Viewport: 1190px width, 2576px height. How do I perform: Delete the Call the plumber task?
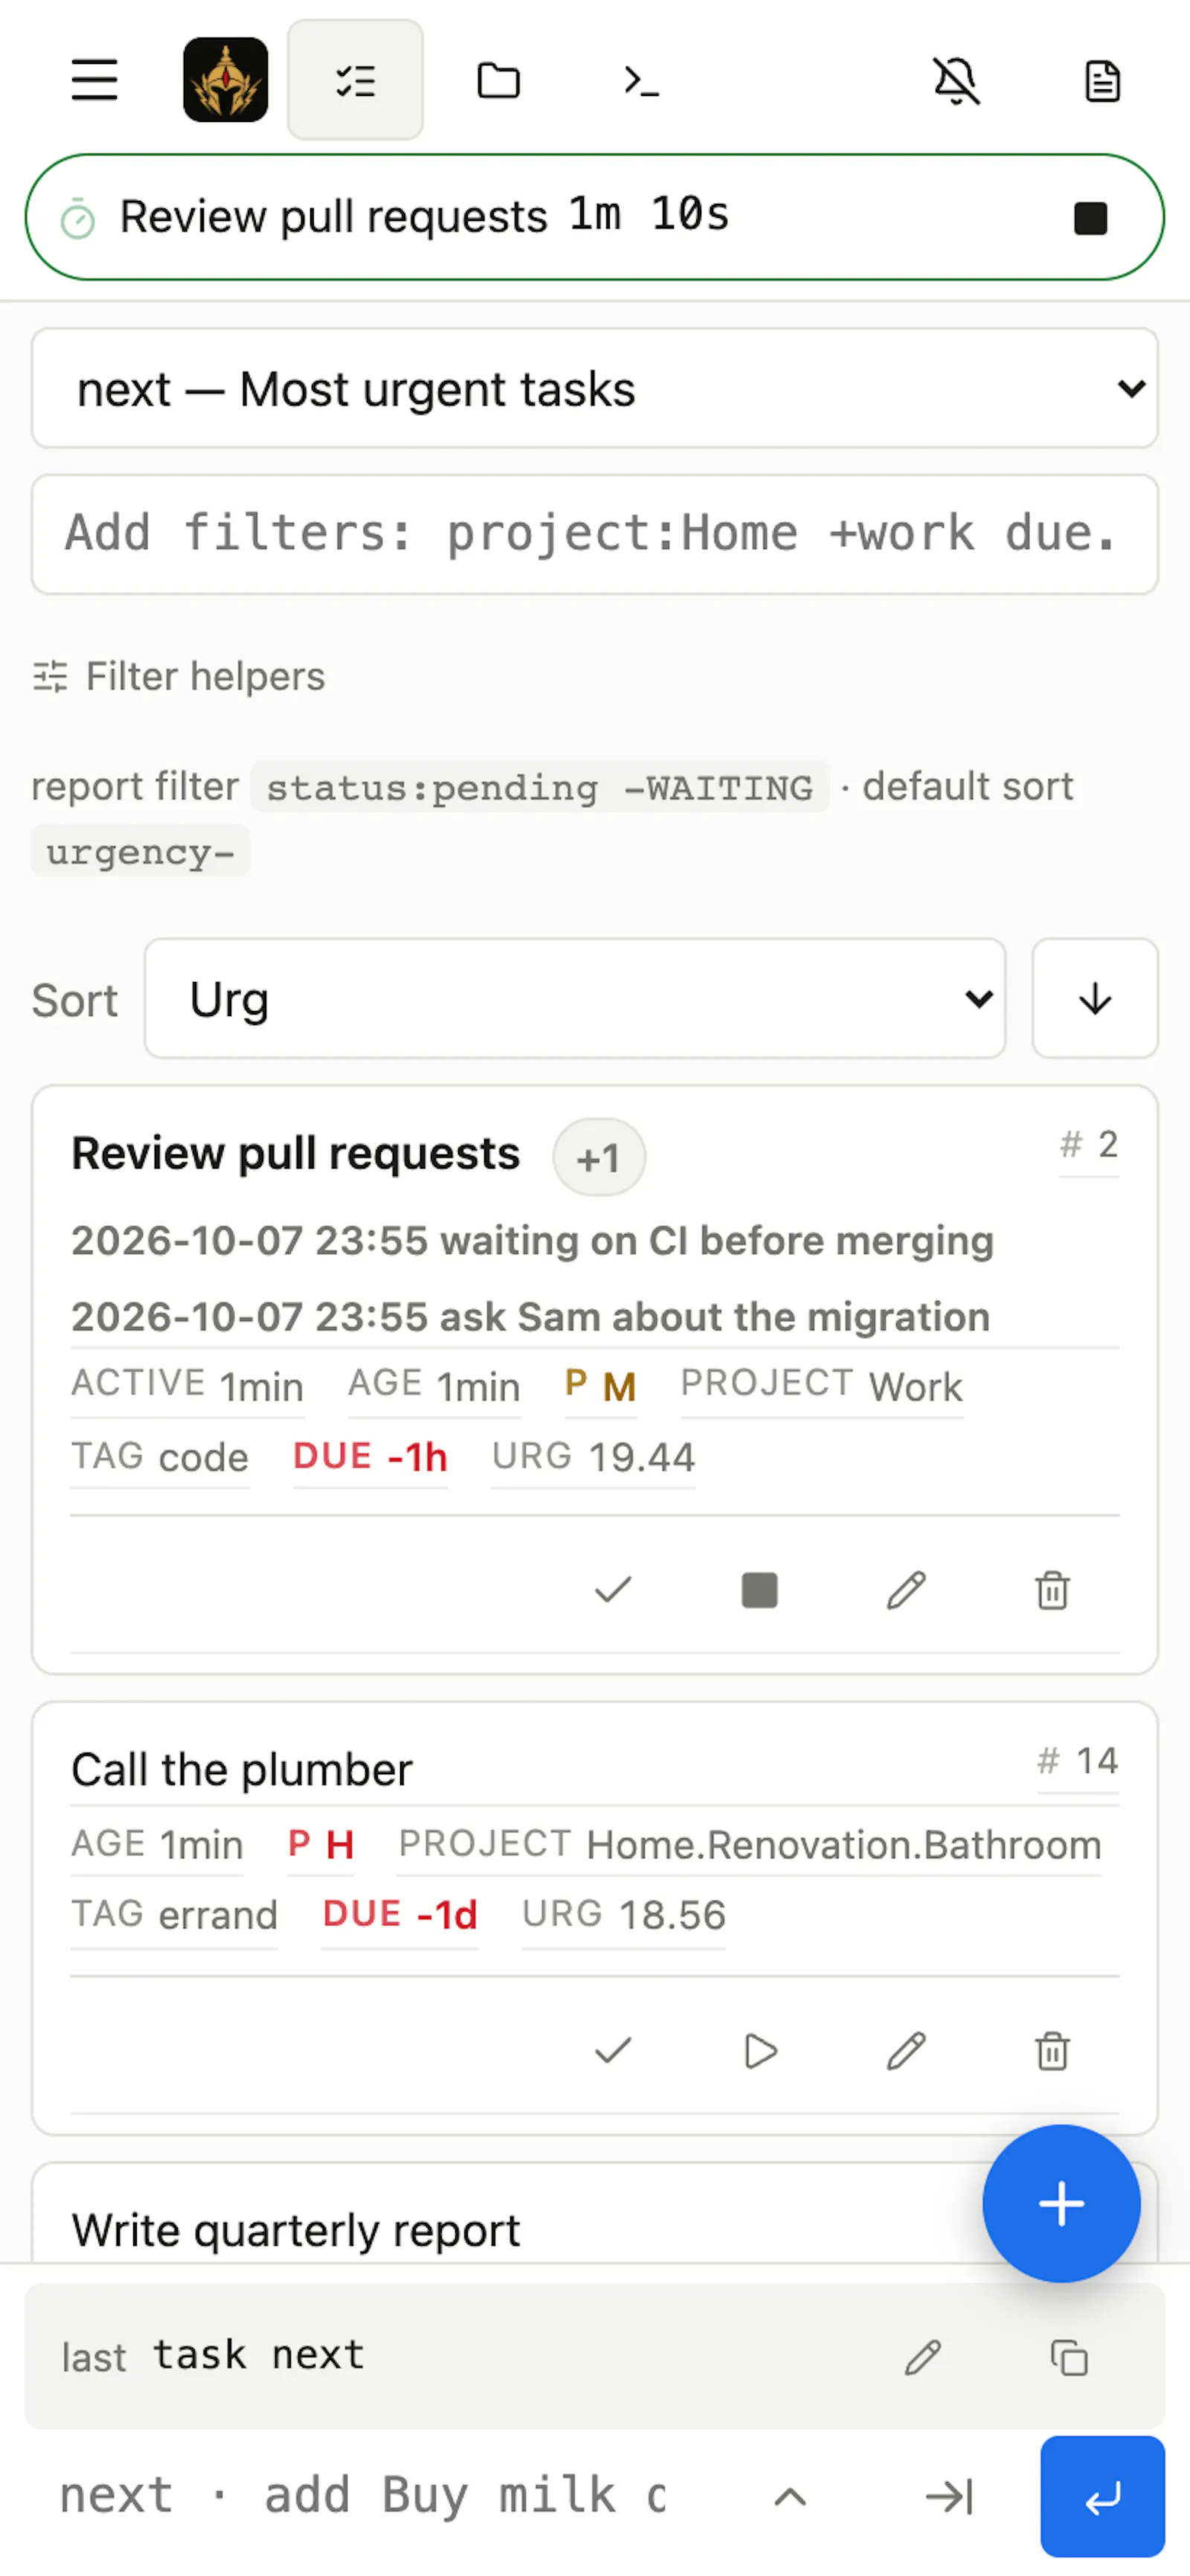(1052, 2052)
